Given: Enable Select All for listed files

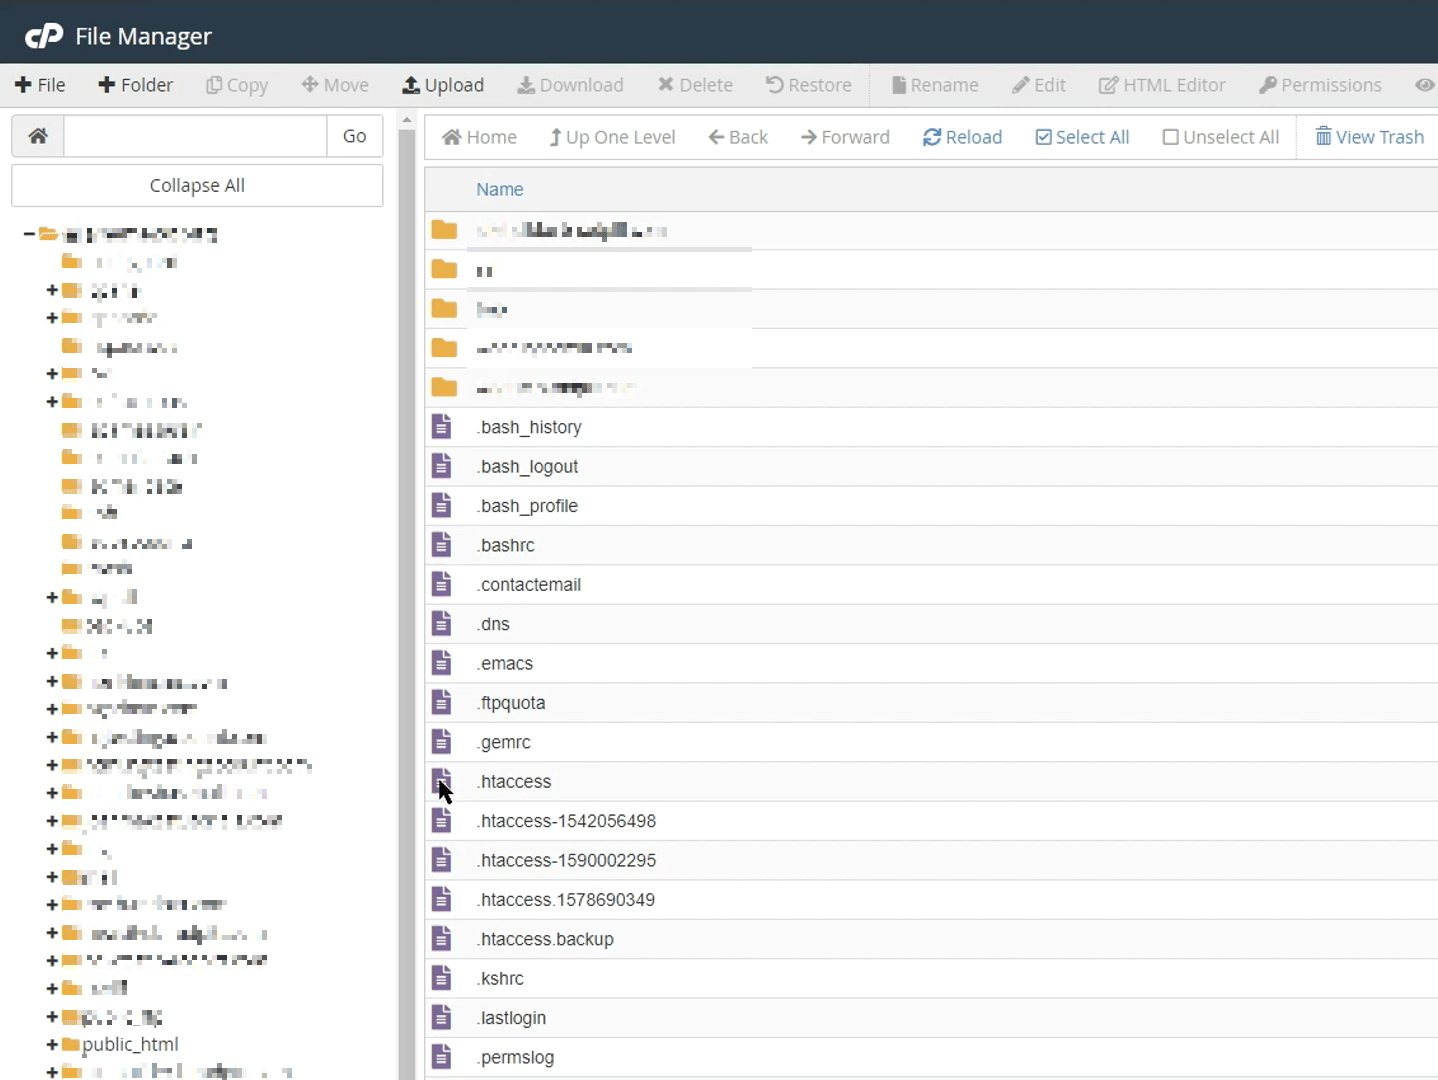Looking at the screenshot, I should (x=1082, y=137).
